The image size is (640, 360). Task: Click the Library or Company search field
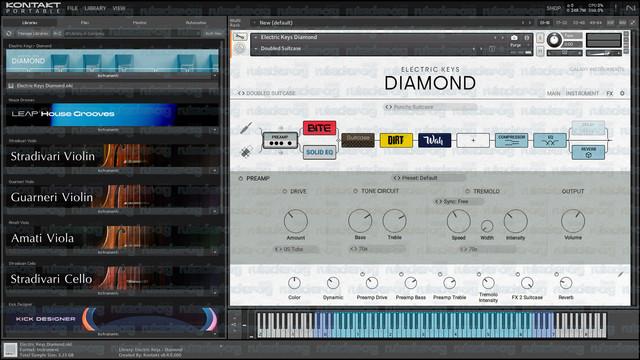pyautogui.click(x=132, y=33)
